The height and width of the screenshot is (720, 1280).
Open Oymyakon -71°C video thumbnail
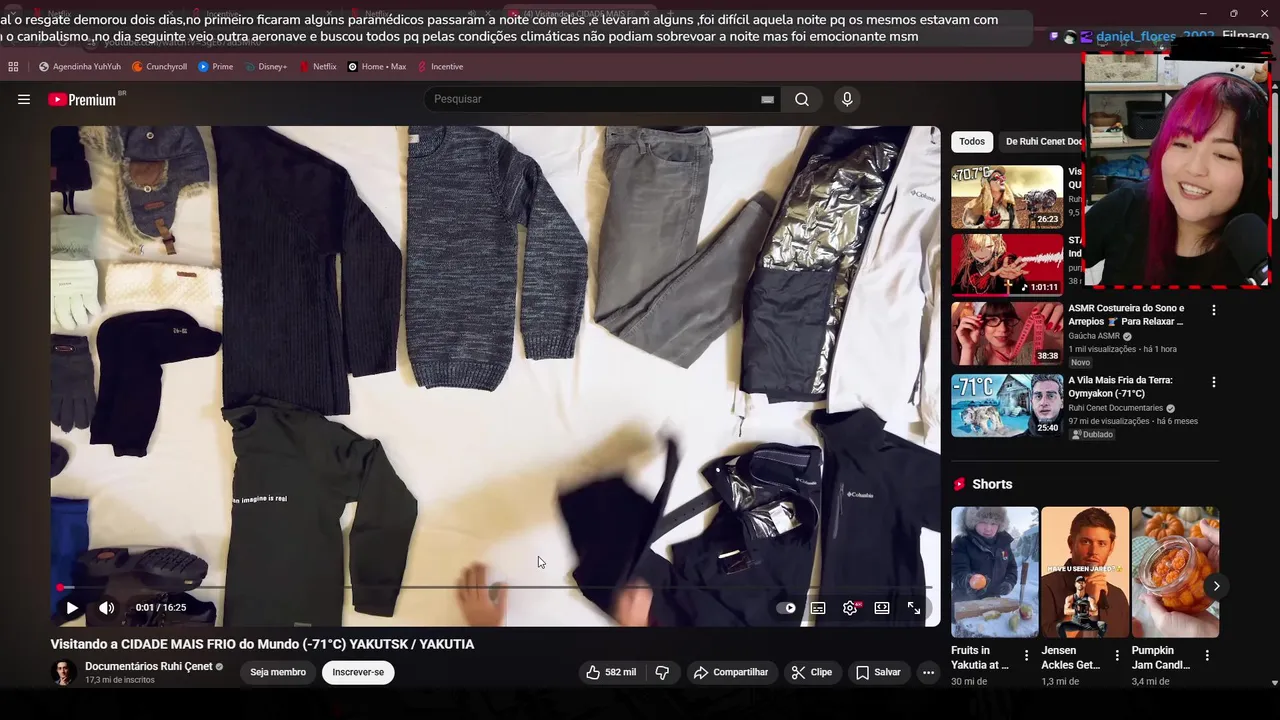coord(1007,405)
